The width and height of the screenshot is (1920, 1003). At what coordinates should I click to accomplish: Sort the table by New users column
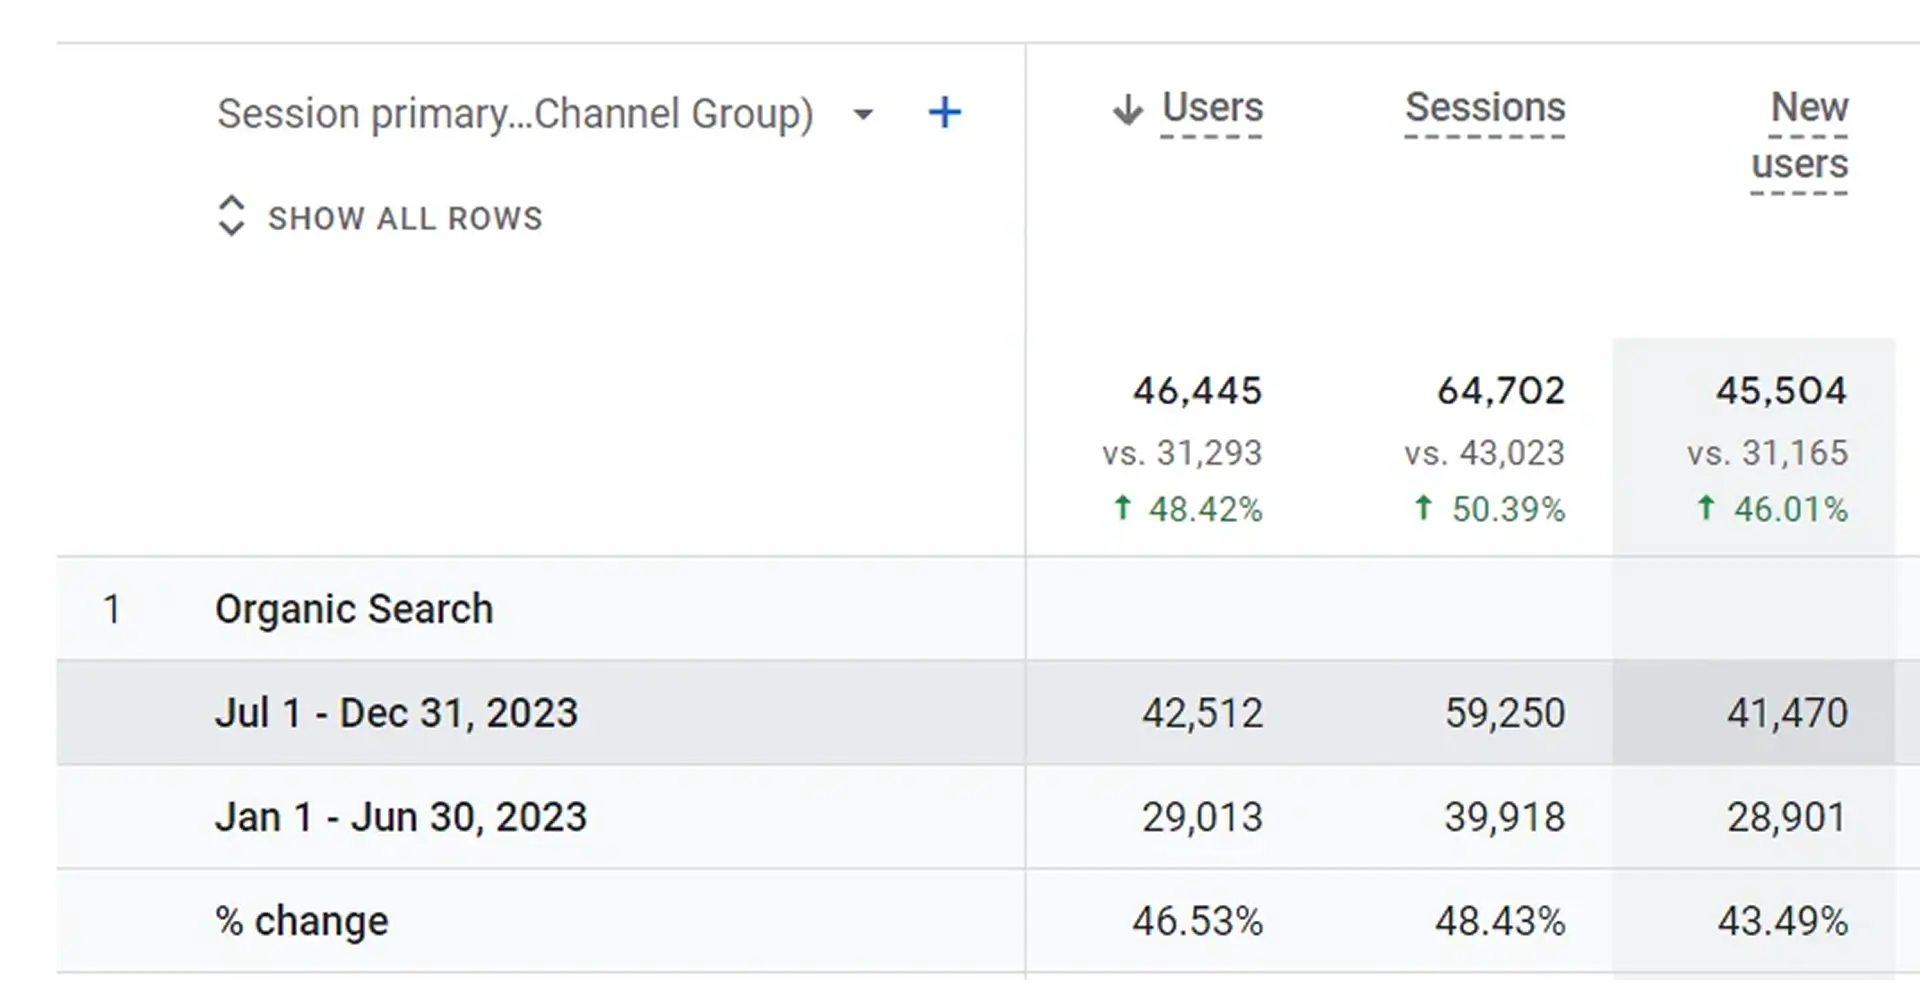click(x=1802, y=135)
